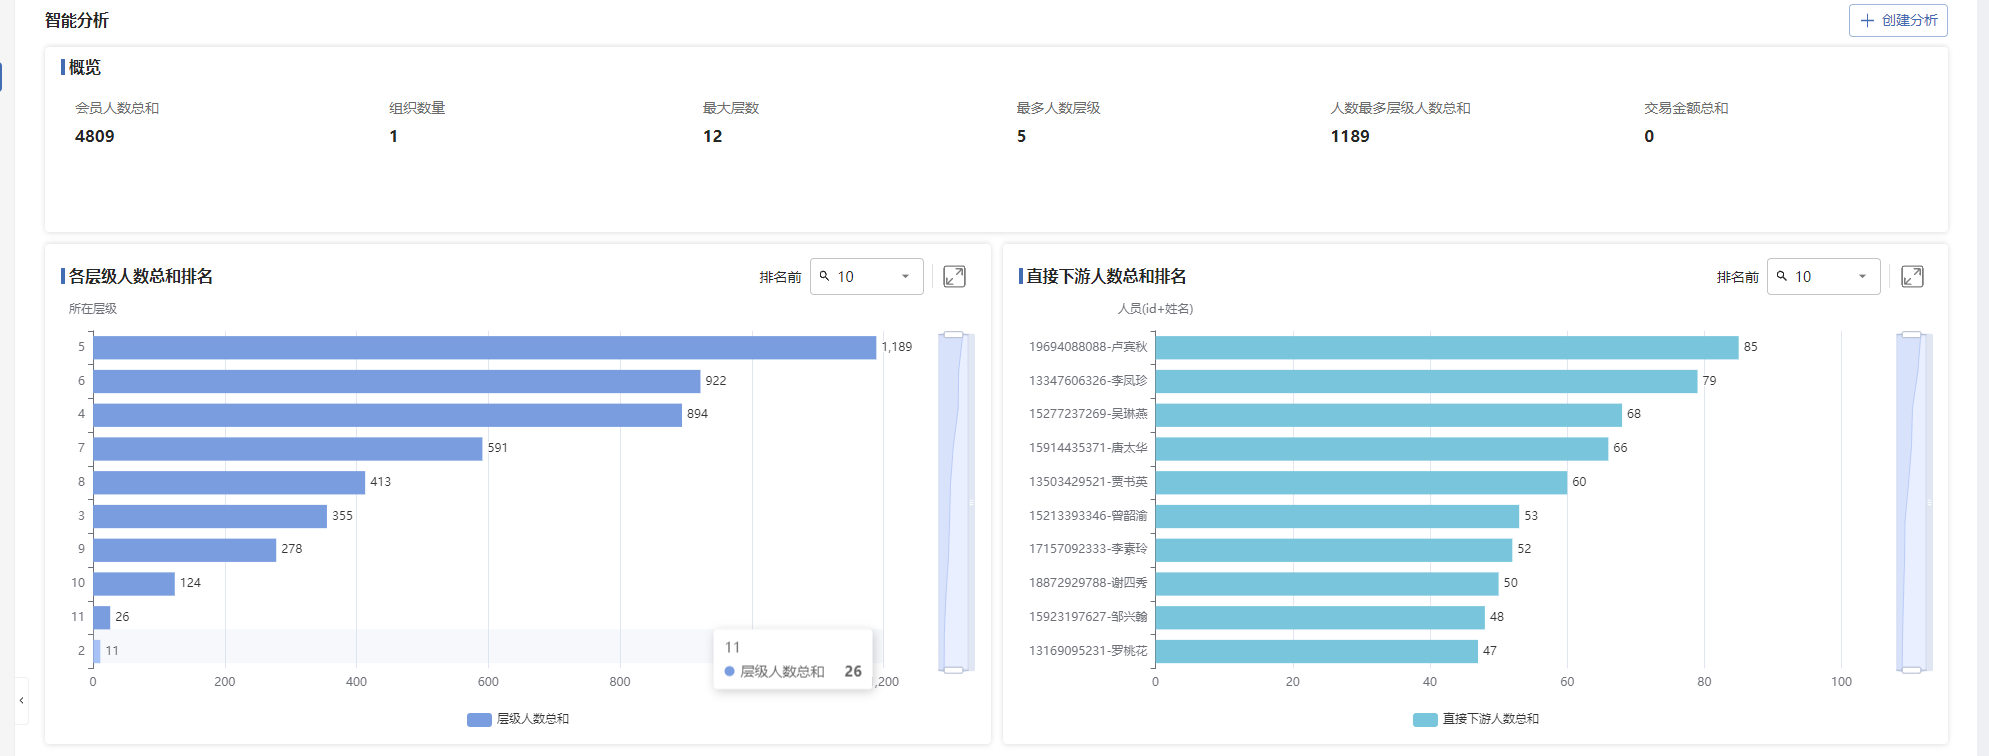Click the 人数最多层级人数总和 value 1189
This screenshot has height=756, width=1989.
coord(1350,136)
